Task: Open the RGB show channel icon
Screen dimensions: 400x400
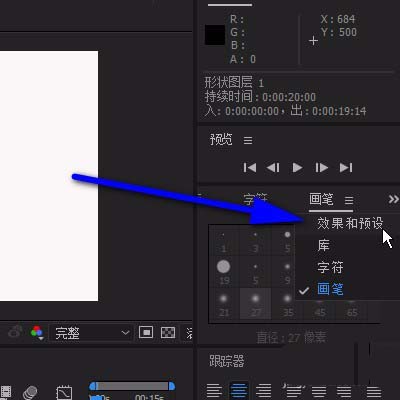Action: (x=37, y=332)
